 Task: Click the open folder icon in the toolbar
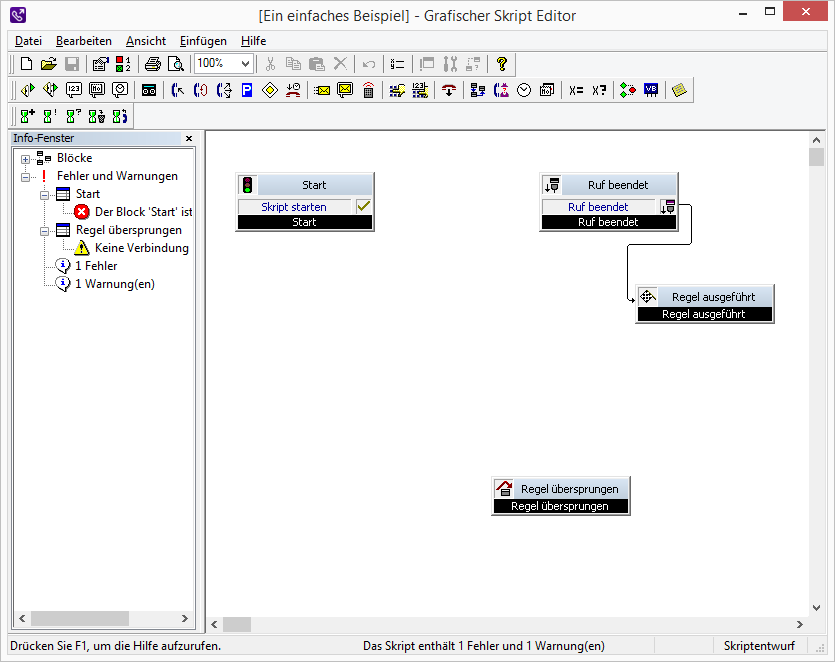49,64
